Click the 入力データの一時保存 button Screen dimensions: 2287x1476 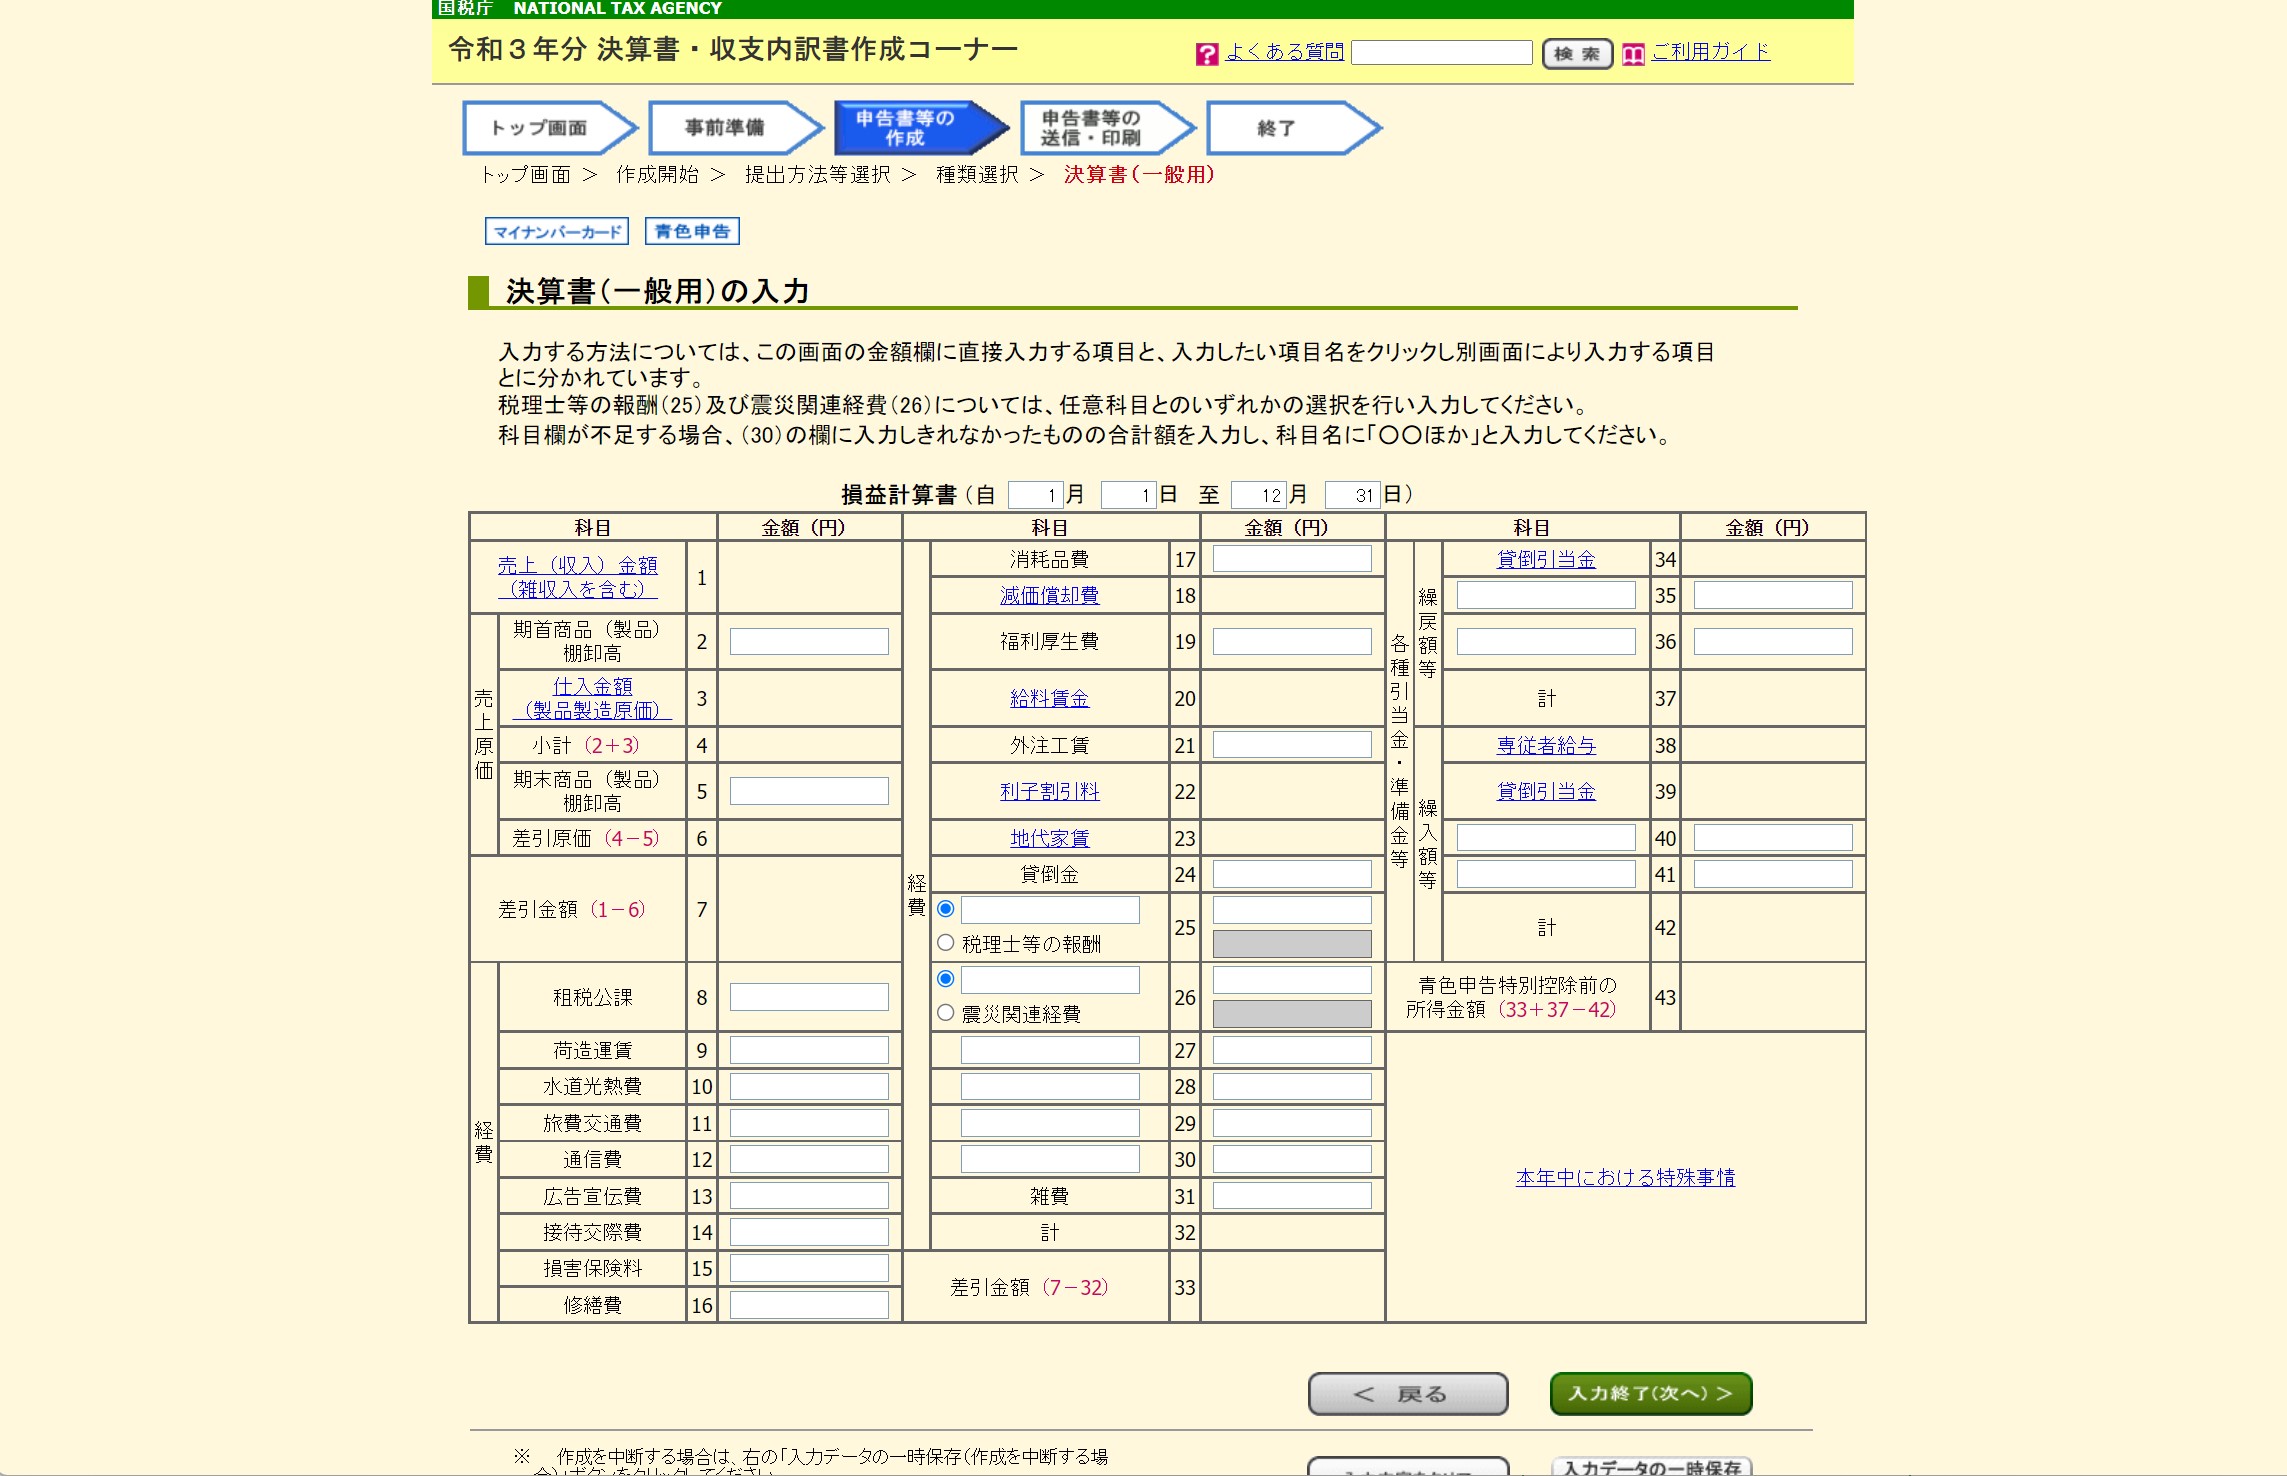point(1652,1467)
